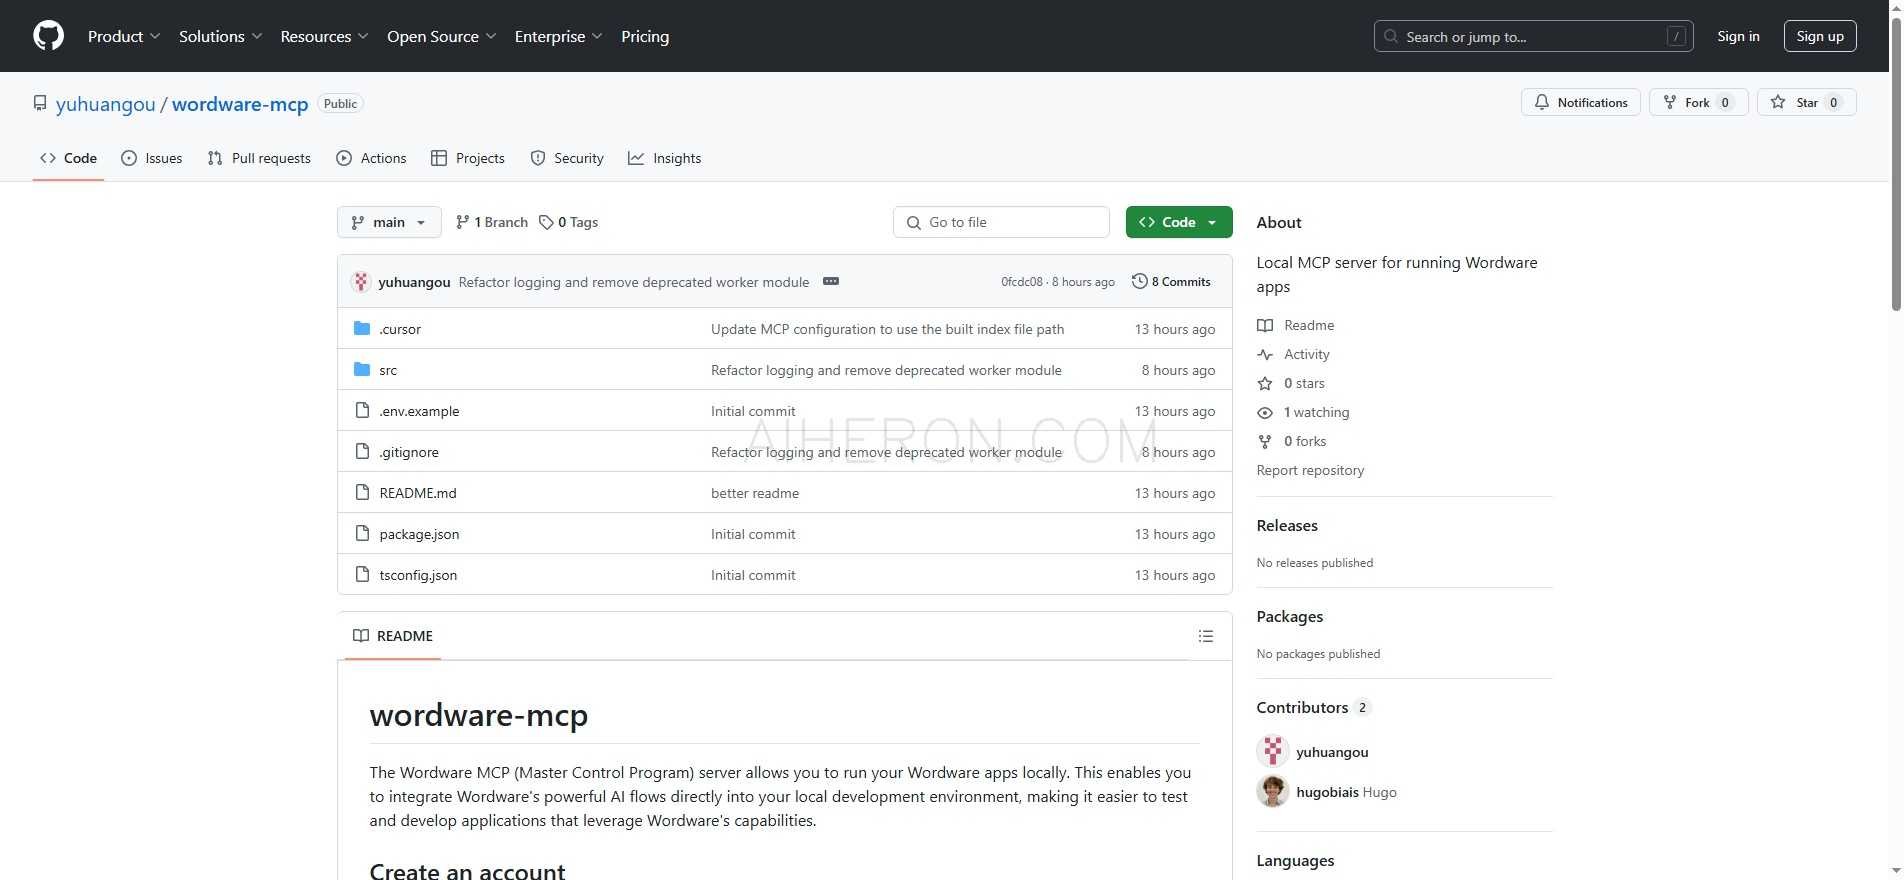This screenshot has height=880, width=1904.
Task: Switch to the Code tab
Action: (x=68, y=158)
